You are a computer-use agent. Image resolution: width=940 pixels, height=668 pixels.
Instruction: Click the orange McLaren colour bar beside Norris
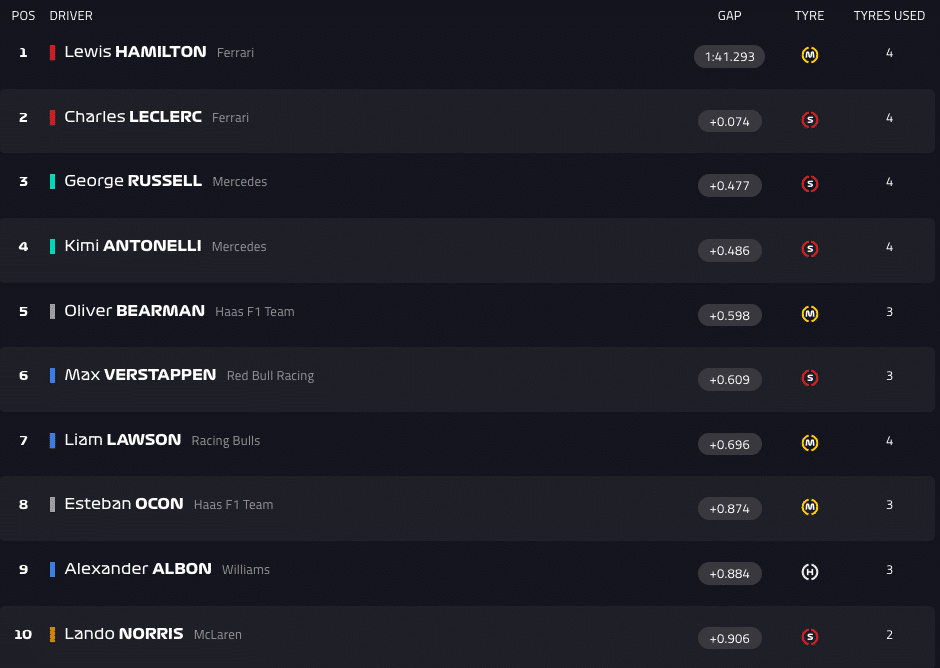coord(52,634)
